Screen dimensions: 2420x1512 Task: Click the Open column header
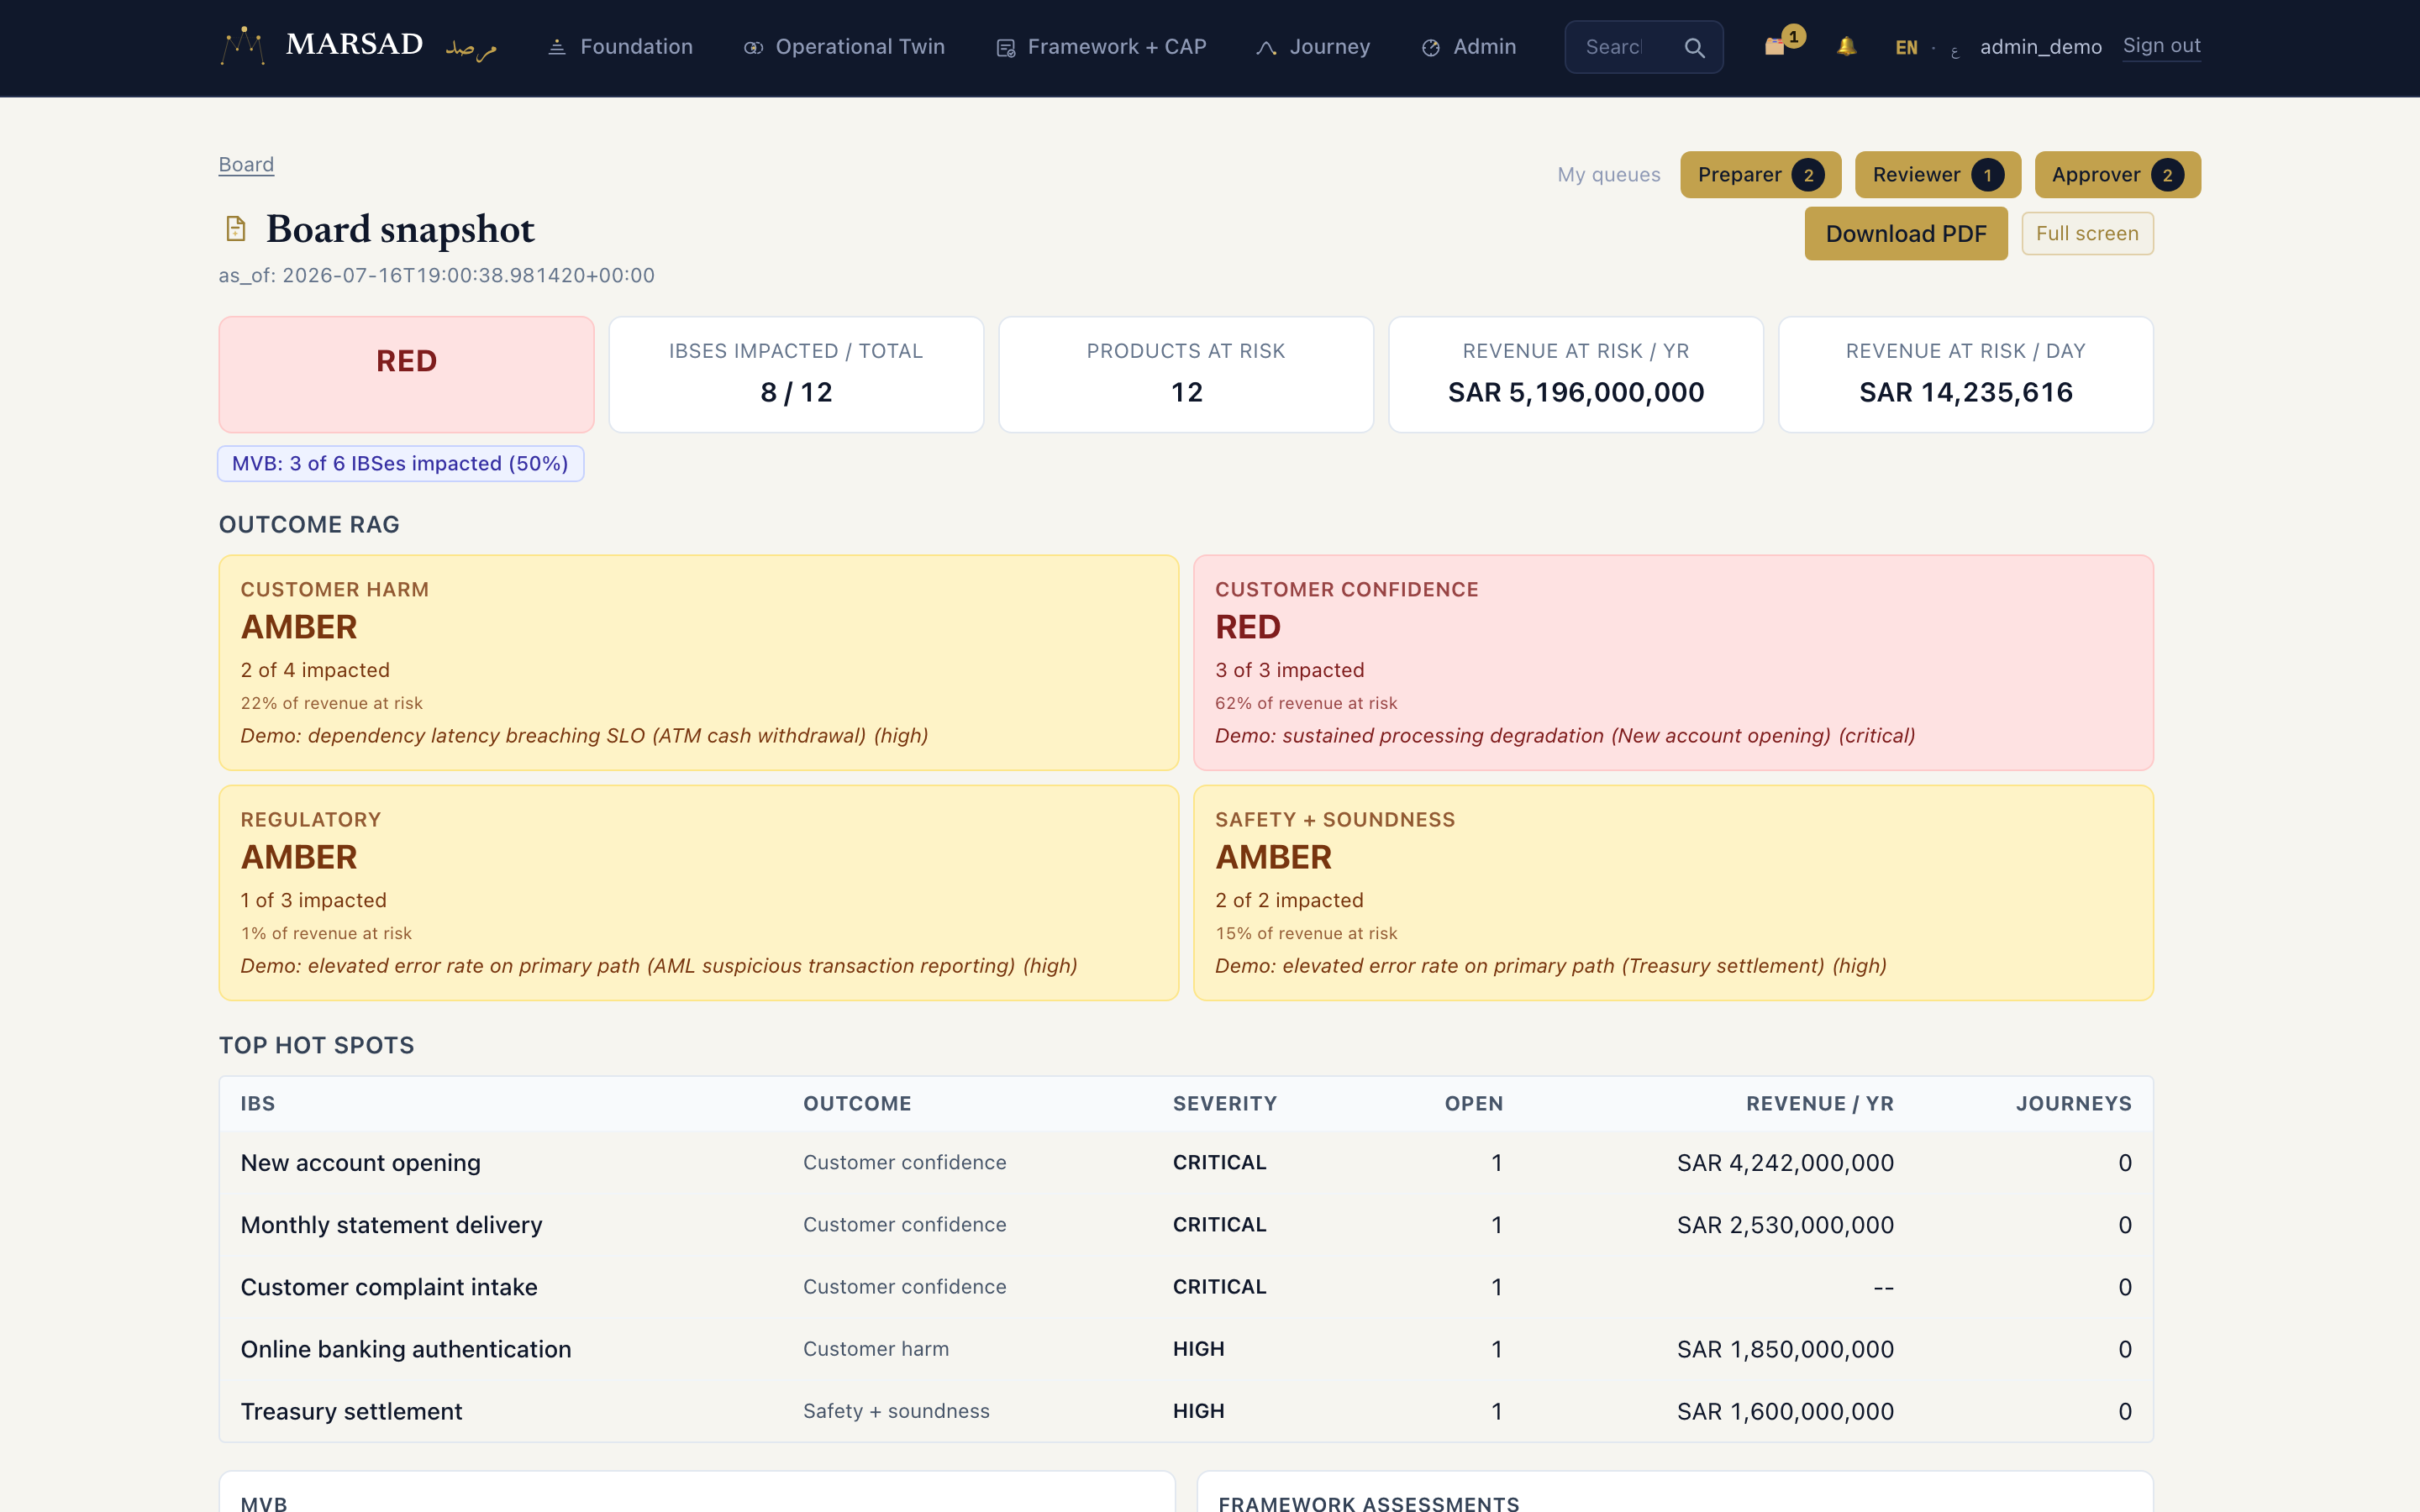1474,1104
